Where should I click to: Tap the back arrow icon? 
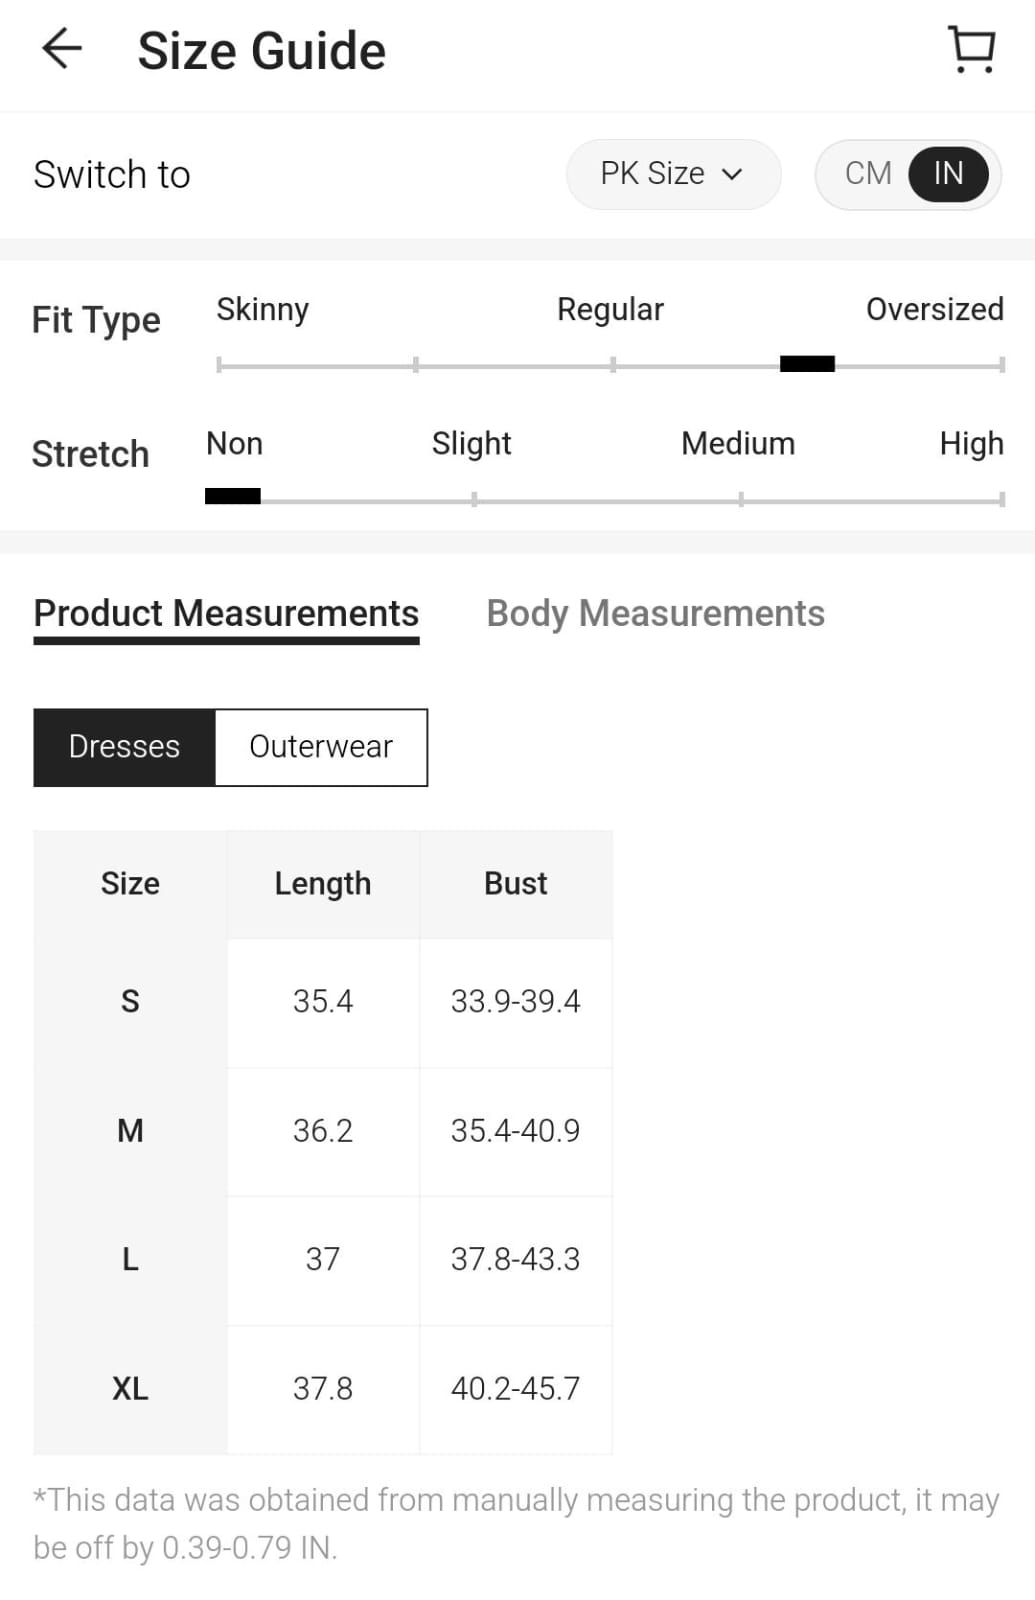coord(61,49)
